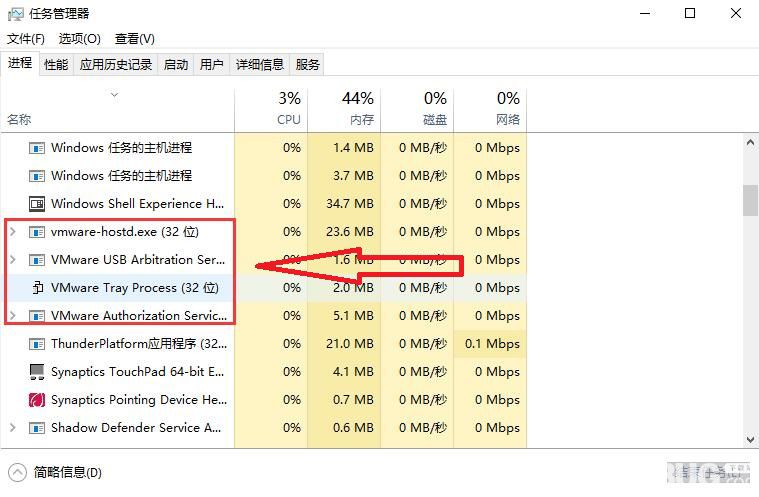Click the Synaptics TouchPad 64-bit icon
Viewport: 759px width, 497px height.
point(37,372)
